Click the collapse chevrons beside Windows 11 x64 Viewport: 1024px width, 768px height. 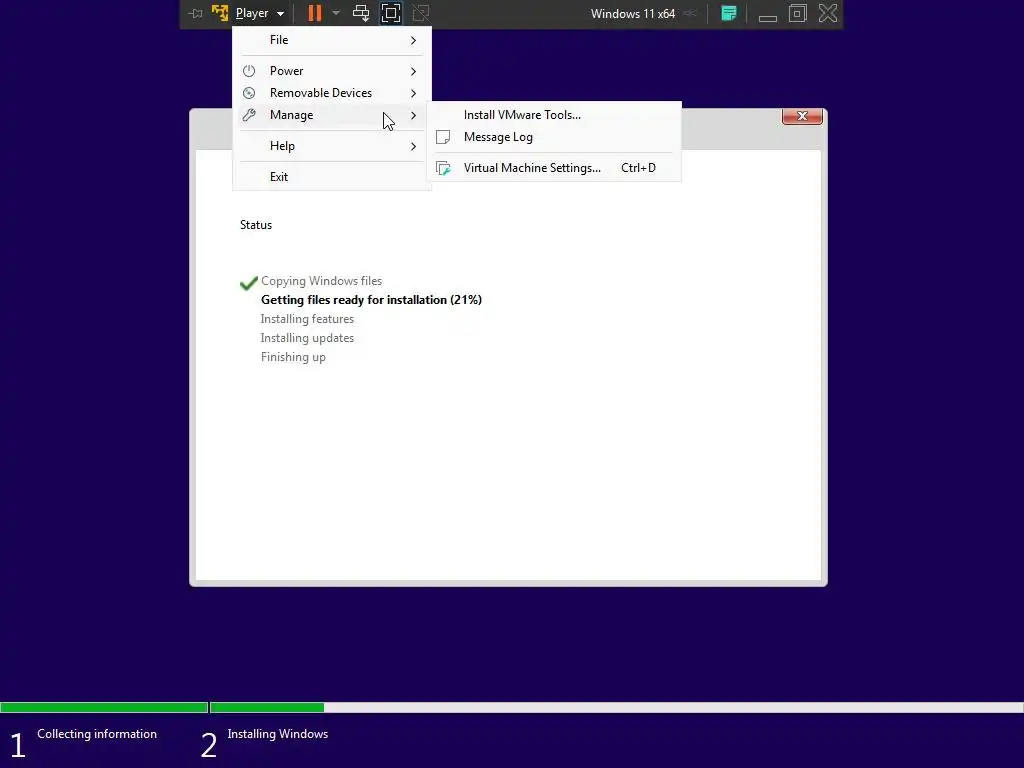click(x=690, y=13)
